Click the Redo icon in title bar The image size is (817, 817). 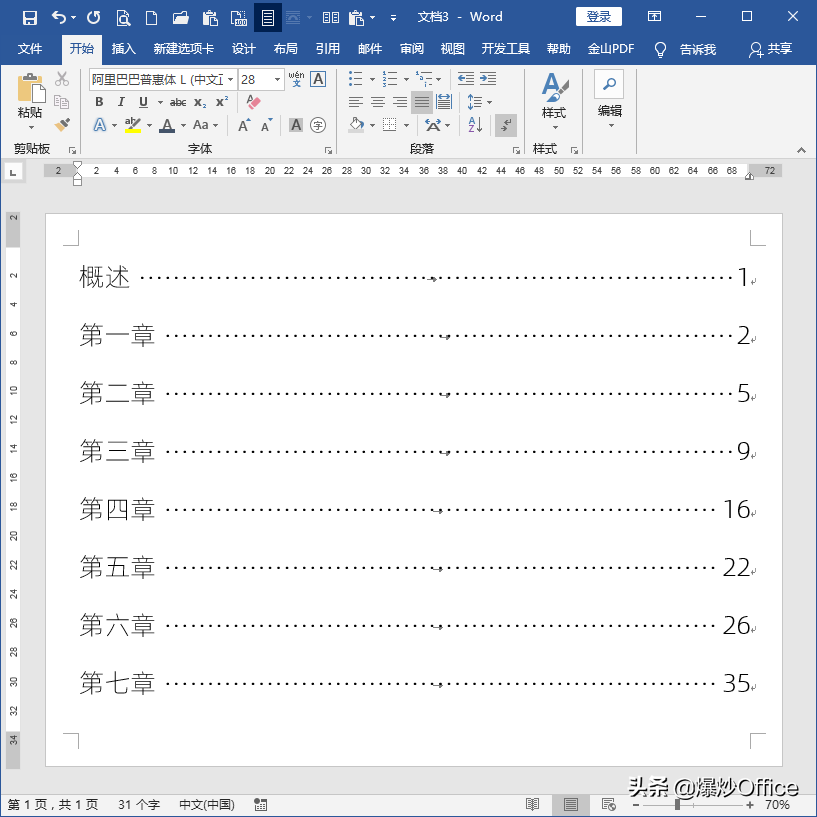(x=94, y=18)
